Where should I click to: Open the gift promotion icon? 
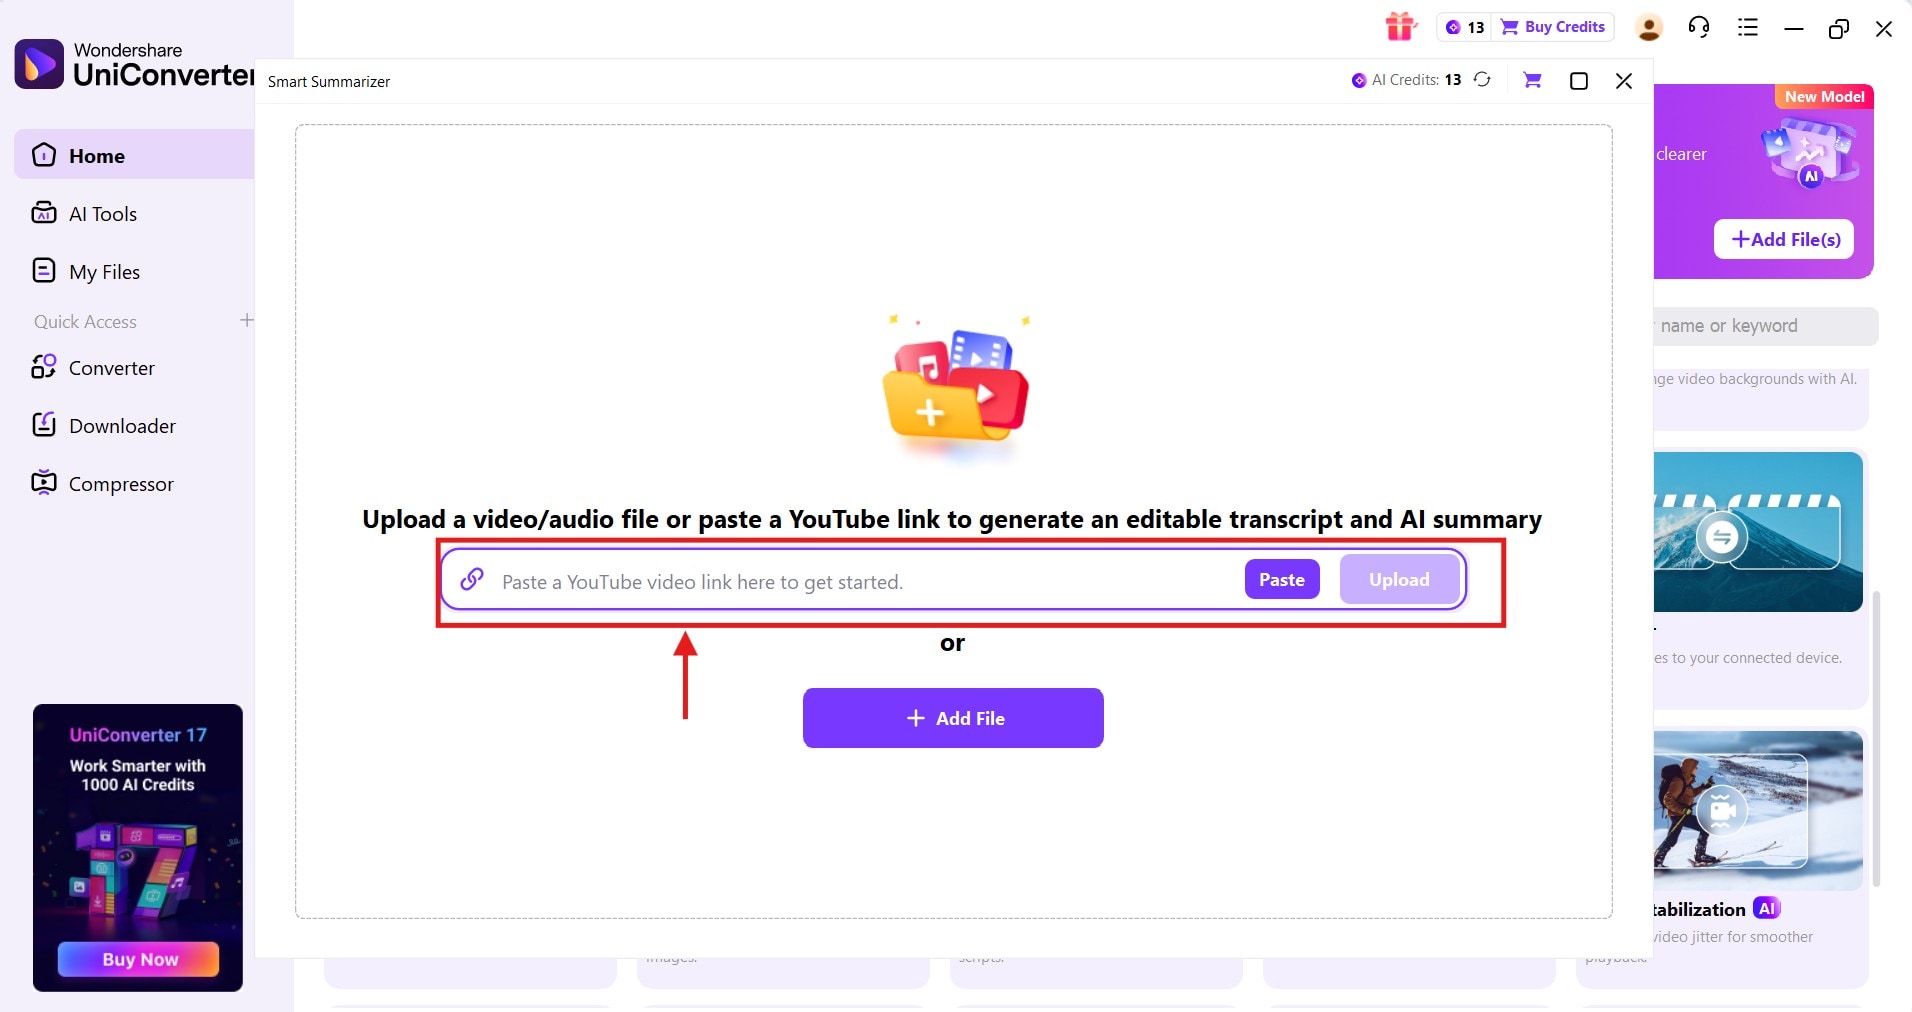click(1400, 26)
